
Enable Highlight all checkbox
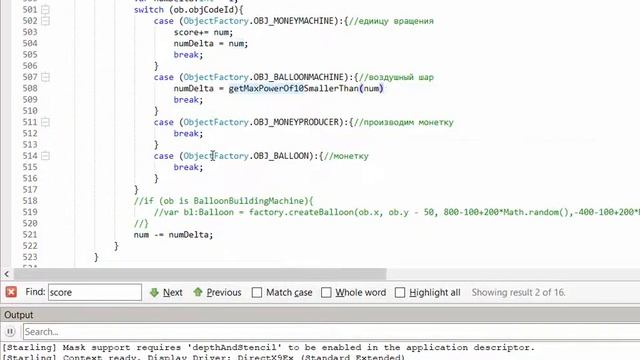[400, 293]
